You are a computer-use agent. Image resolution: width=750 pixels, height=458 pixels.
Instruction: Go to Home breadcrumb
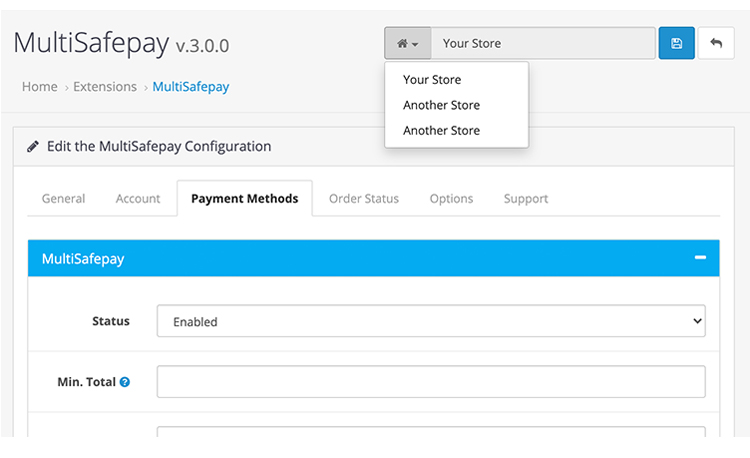coord(40,87)
